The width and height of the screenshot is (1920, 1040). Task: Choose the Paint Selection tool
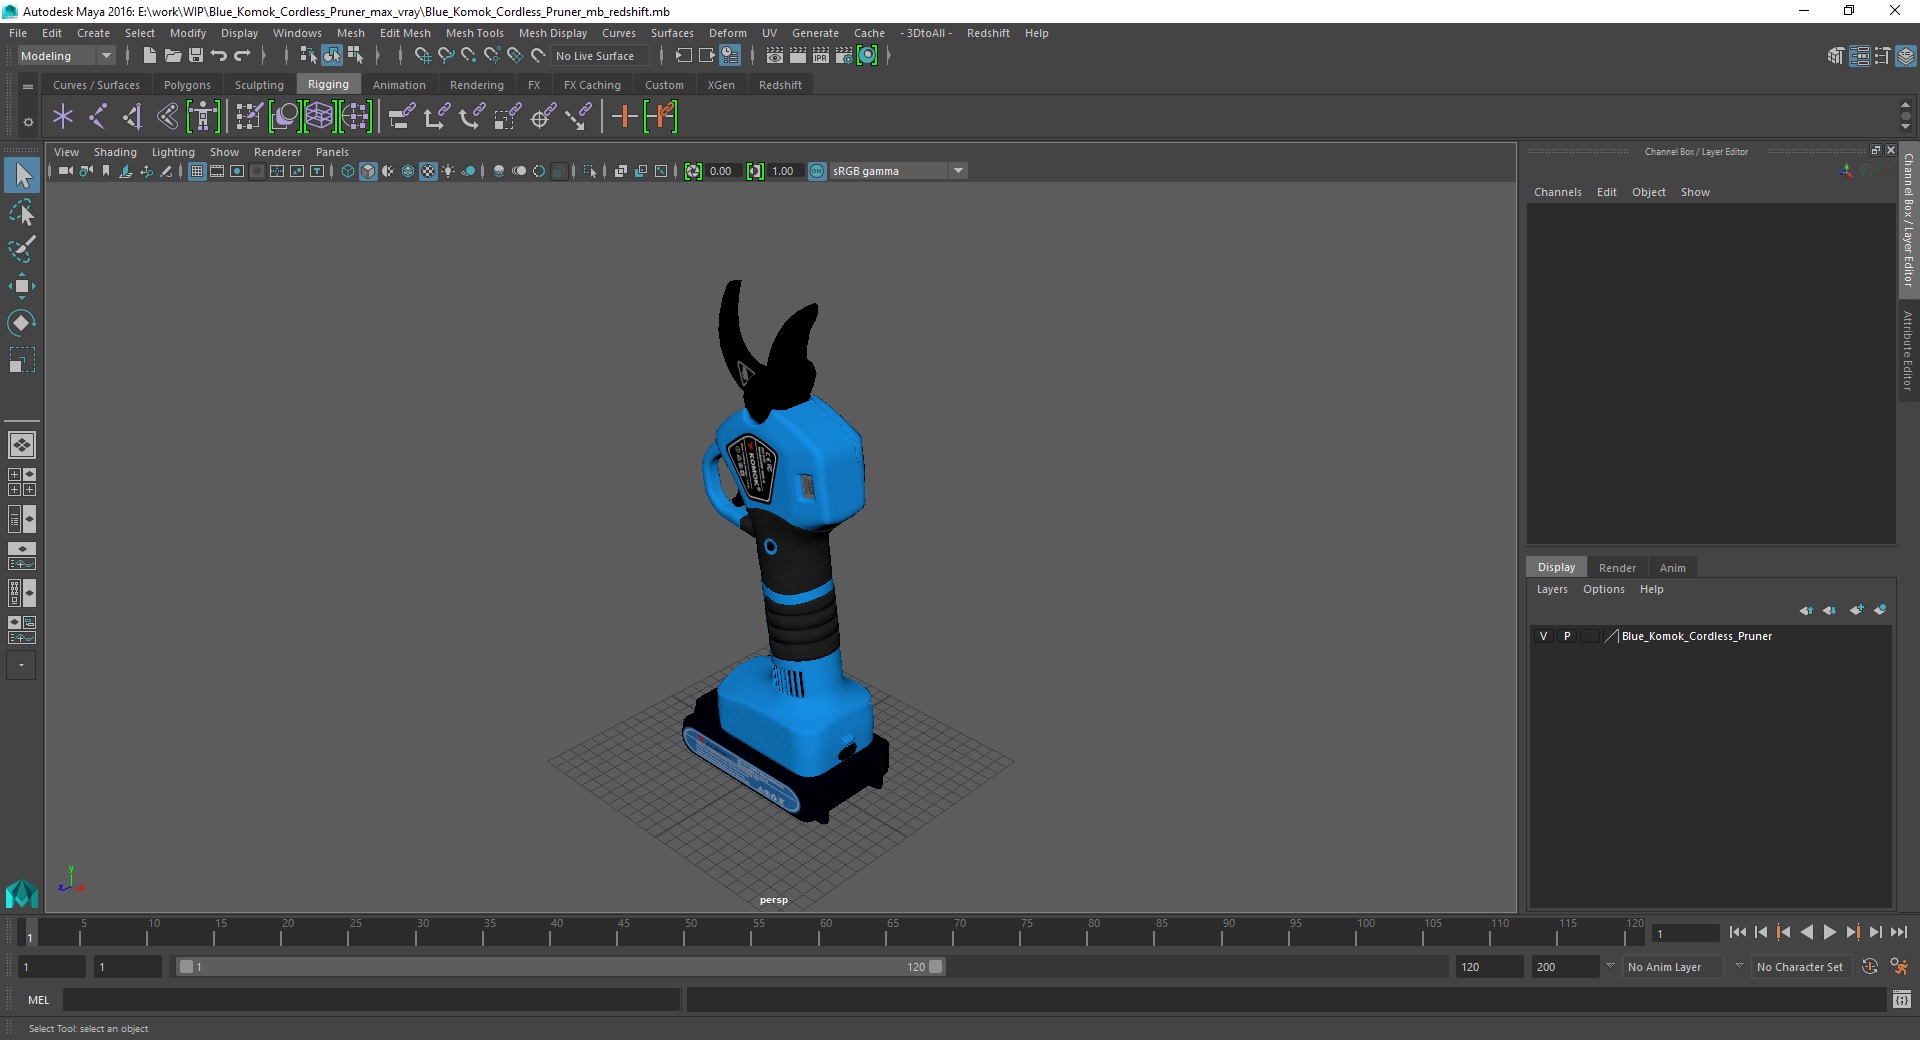pyautogui.click(x=22, y=249)
